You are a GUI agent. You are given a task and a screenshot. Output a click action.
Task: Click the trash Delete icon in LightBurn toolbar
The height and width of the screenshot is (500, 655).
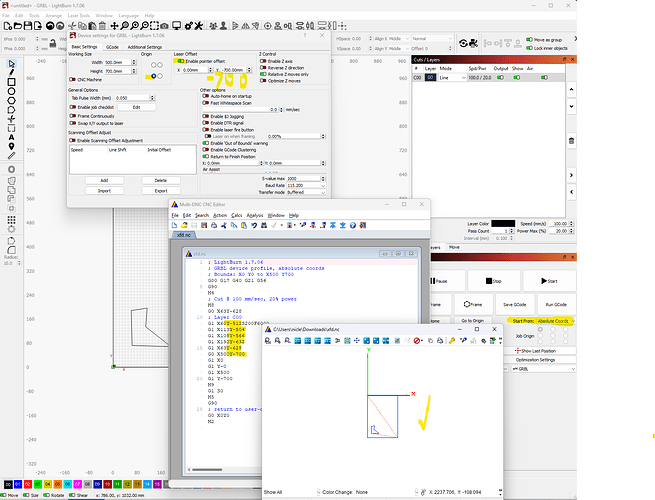[103, 26]
